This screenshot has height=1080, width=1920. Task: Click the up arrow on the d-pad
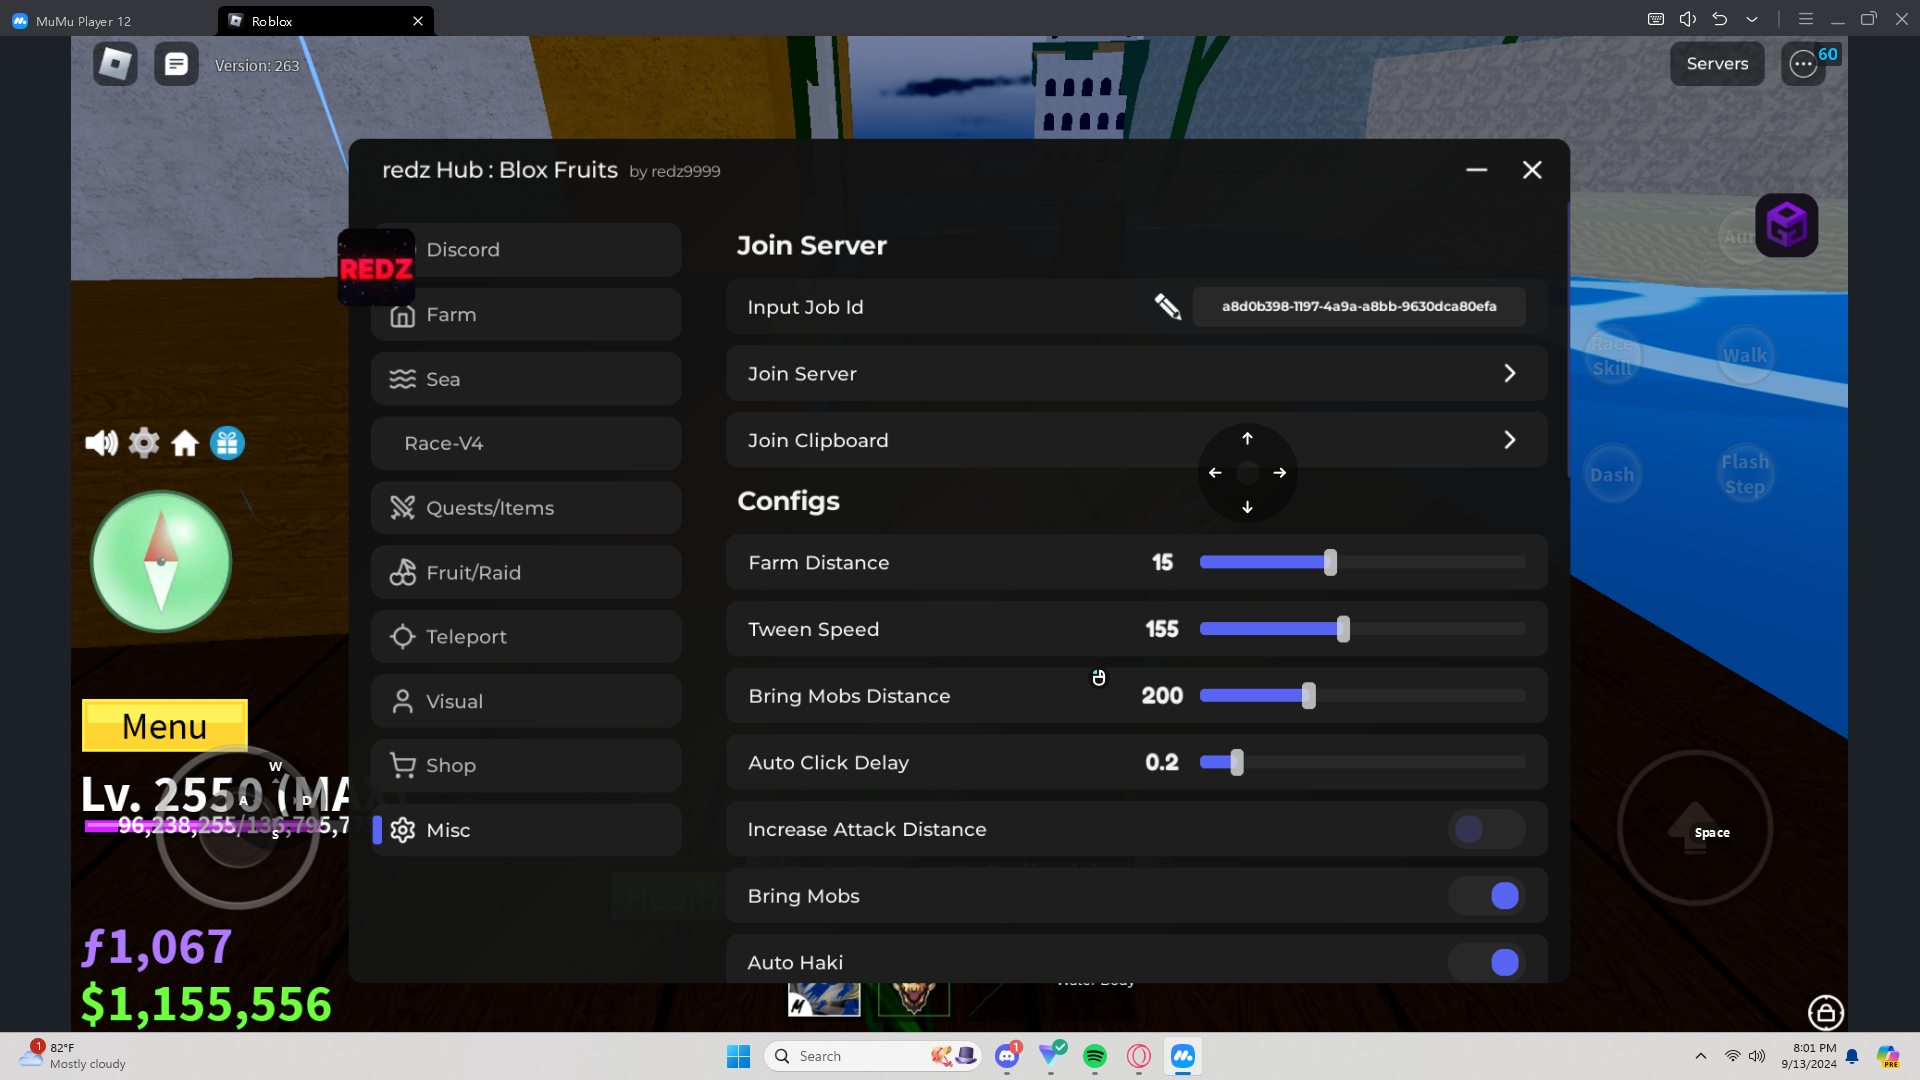click(1247, 438)
